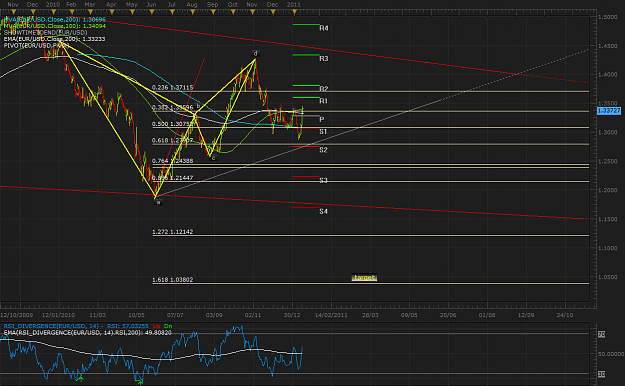Image resolution: width=625 pixels, height=386 pixels.
Task: Select the PIVOT(EUR/USD) indicator label
Action: tap(36, 45)
